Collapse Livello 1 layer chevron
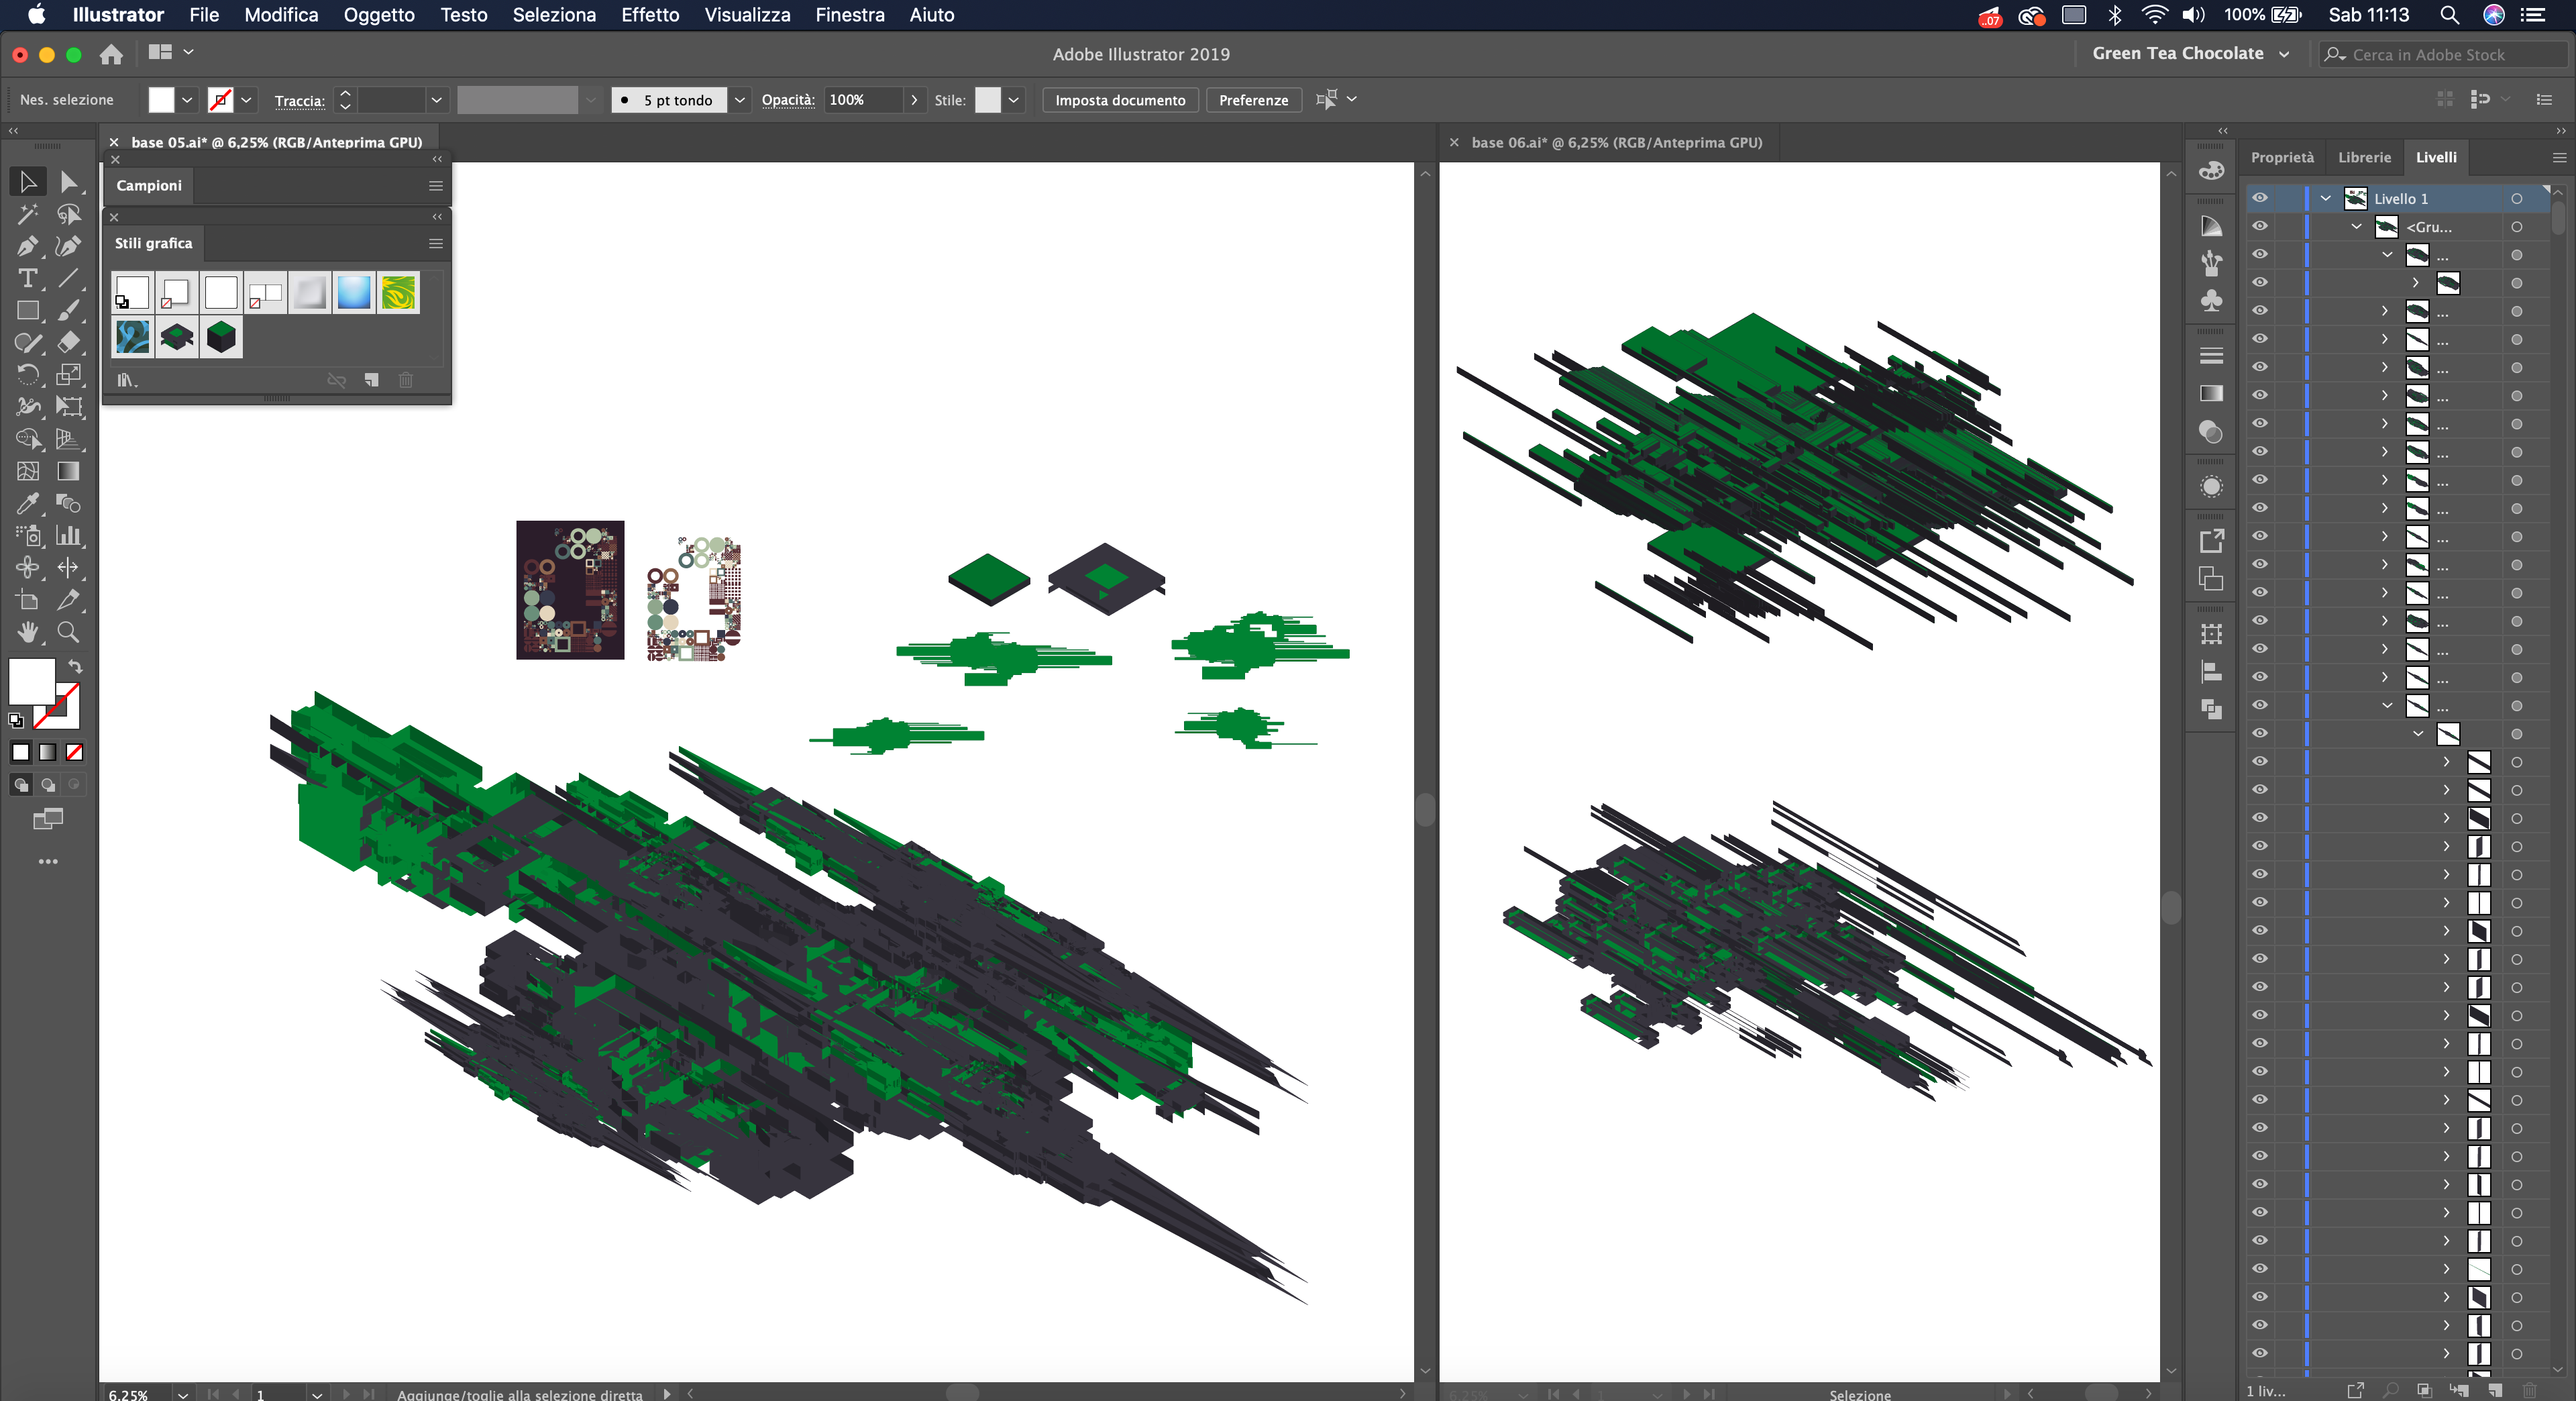 [2326, 198]
